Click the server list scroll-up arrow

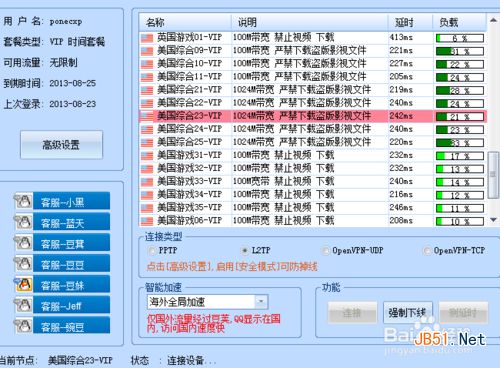pos(493,21)
